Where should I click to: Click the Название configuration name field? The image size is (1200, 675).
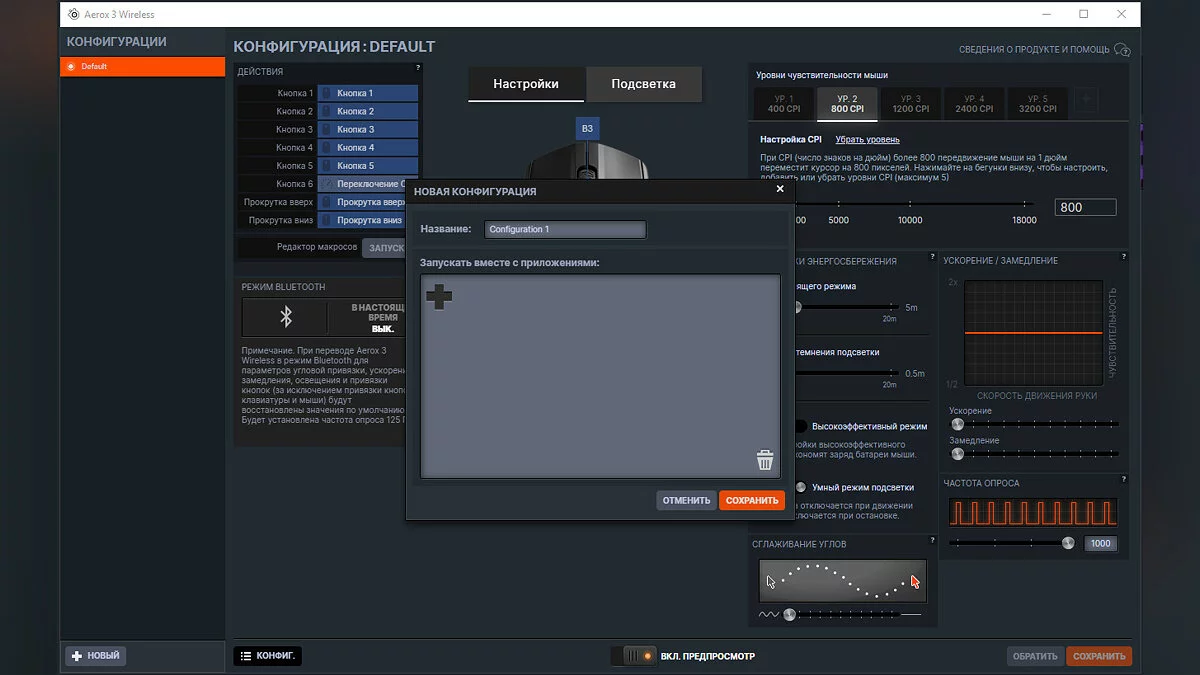(565, 229)
